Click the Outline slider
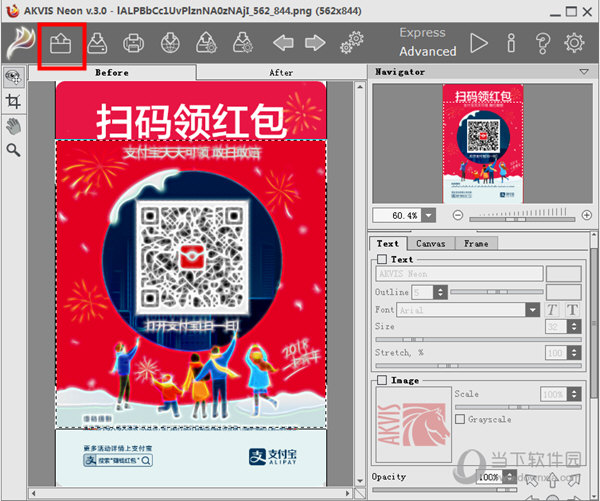 497,292
